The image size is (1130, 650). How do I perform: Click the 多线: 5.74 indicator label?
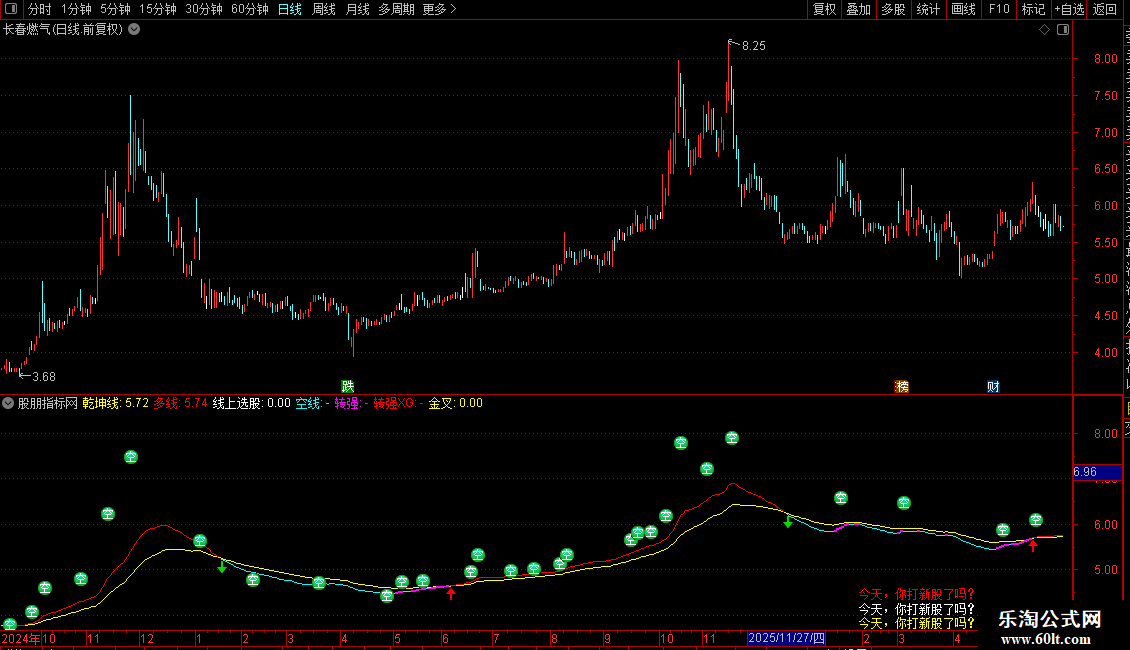[x=180, y=404]
